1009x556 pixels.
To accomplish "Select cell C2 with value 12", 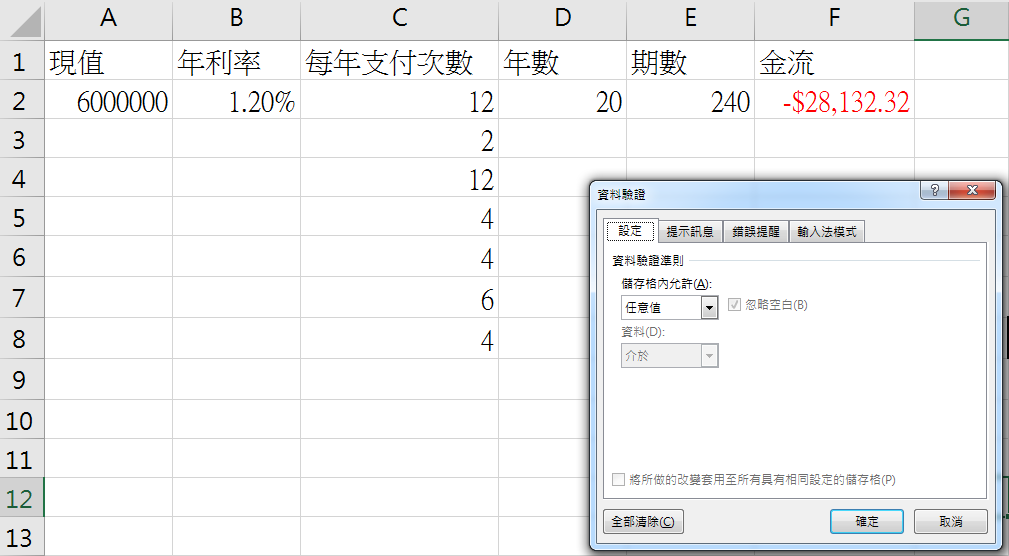I will click(x=399, y=101).
